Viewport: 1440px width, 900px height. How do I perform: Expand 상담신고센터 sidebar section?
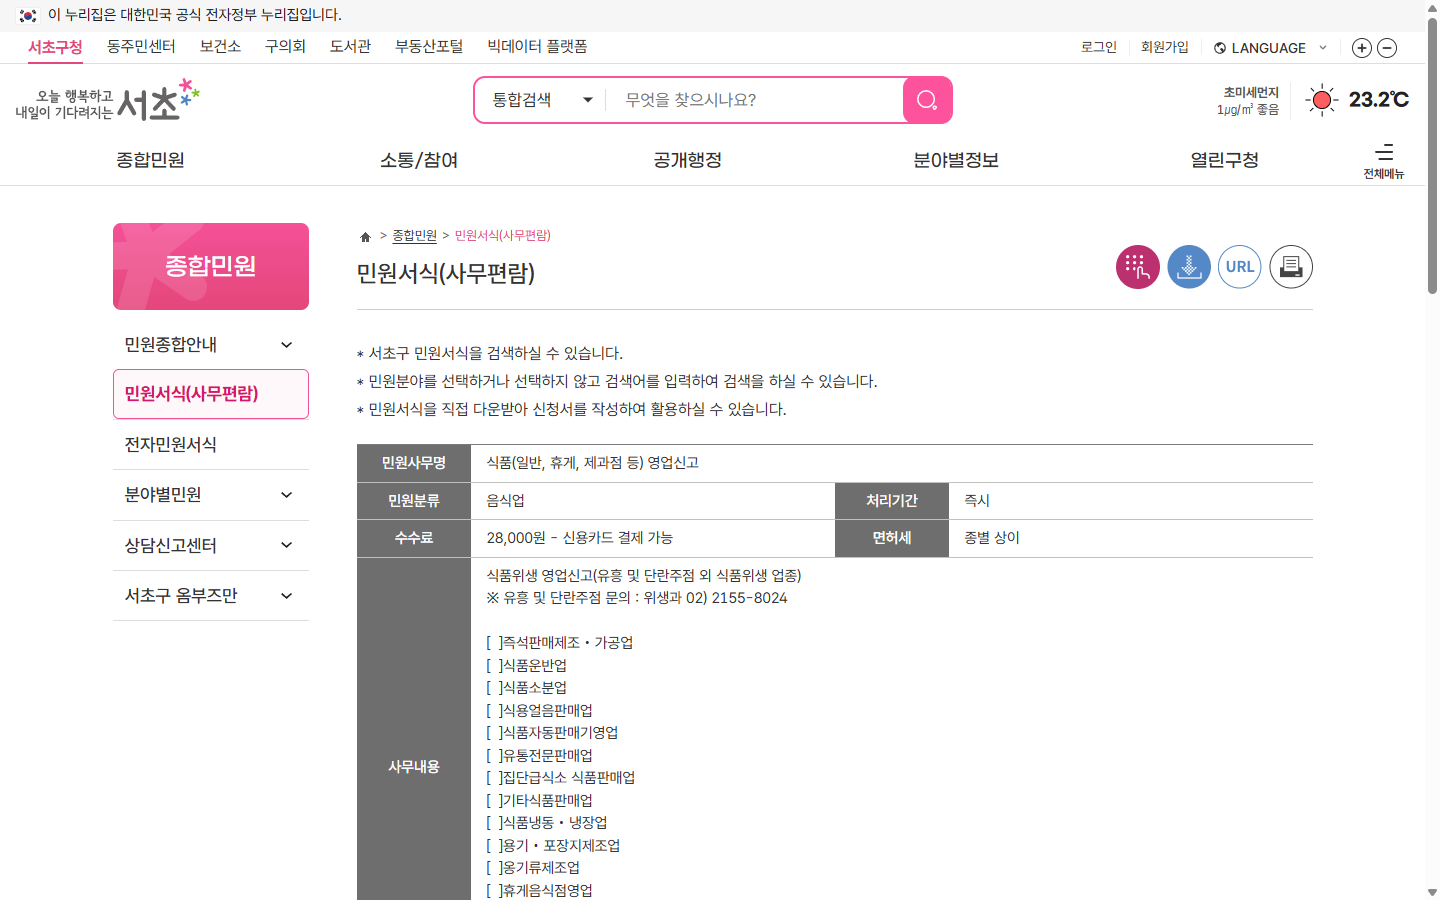click(211, 545)
